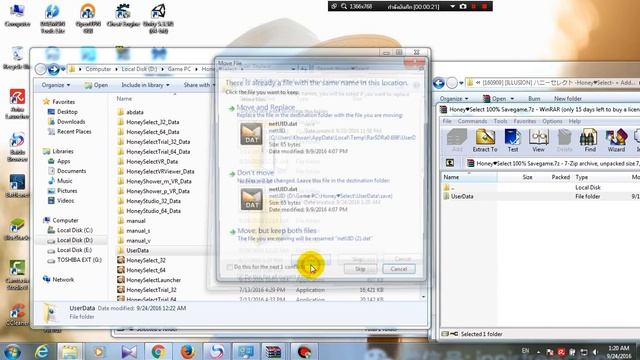
Task: Select the UserData folder in WinRAR list
Action: point(462,196)
